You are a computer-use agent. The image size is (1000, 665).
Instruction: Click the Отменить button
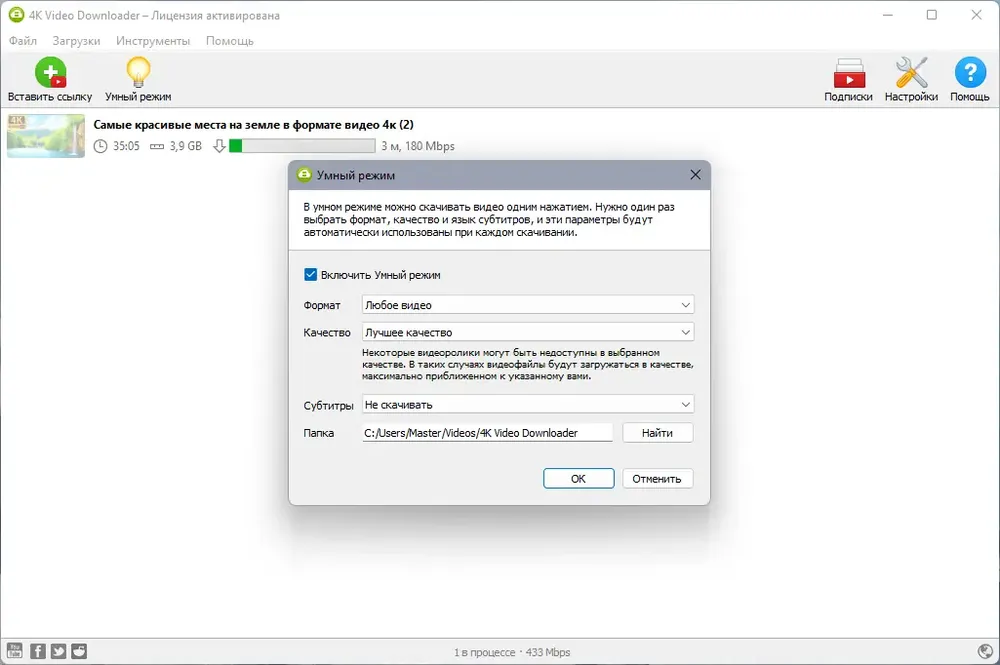(x=657, y=479)
